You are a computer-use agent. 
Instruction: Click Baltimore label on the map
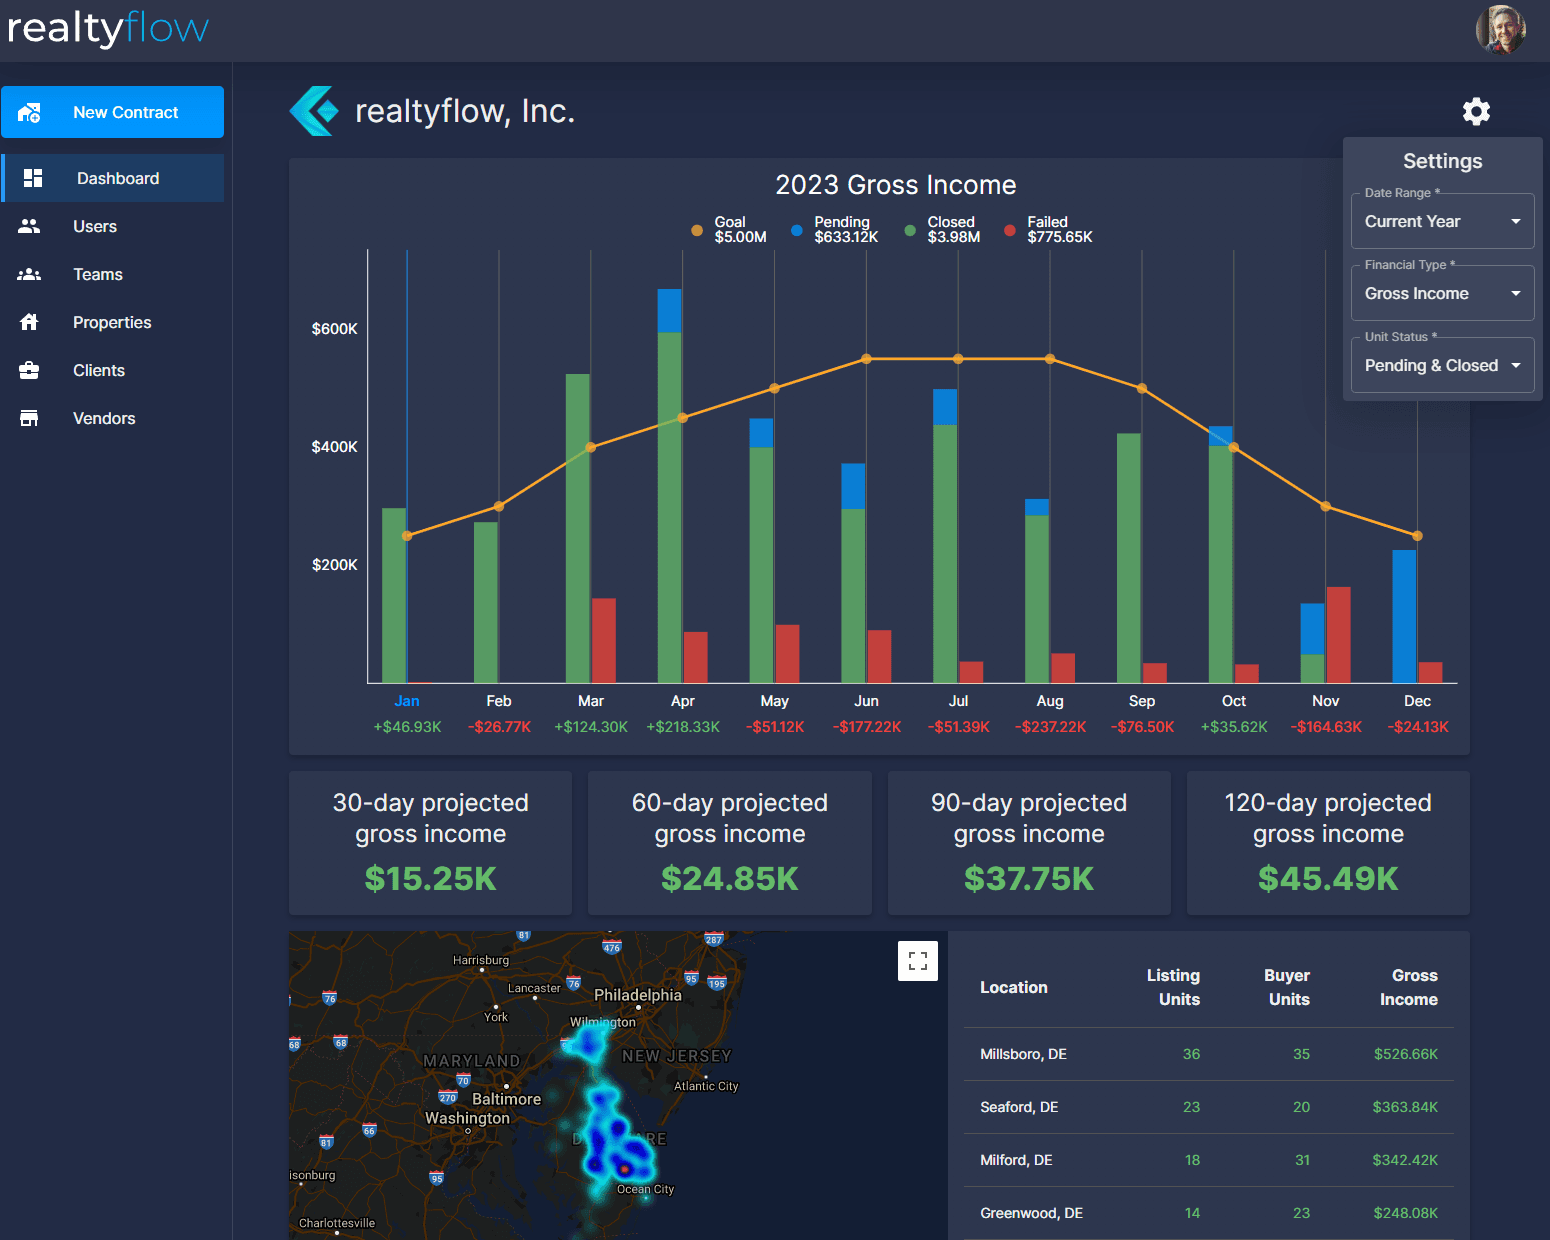[x=506, y=1099]
